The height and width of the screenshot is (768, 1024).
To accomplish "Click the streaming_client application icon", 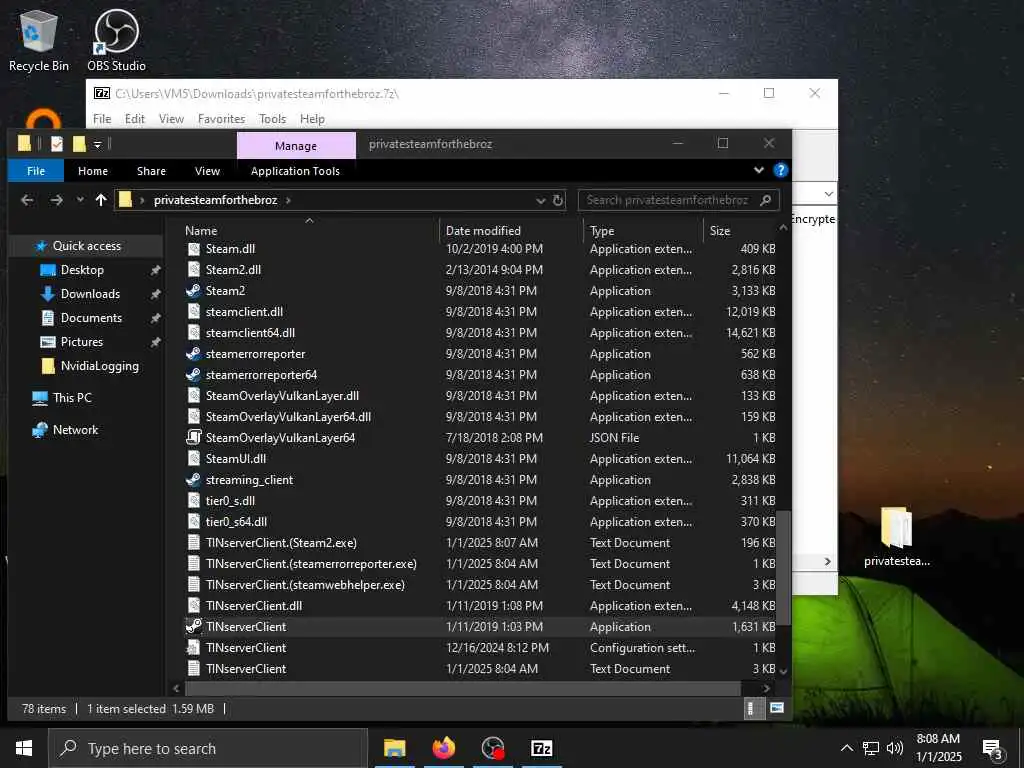I will coord(193,480).
